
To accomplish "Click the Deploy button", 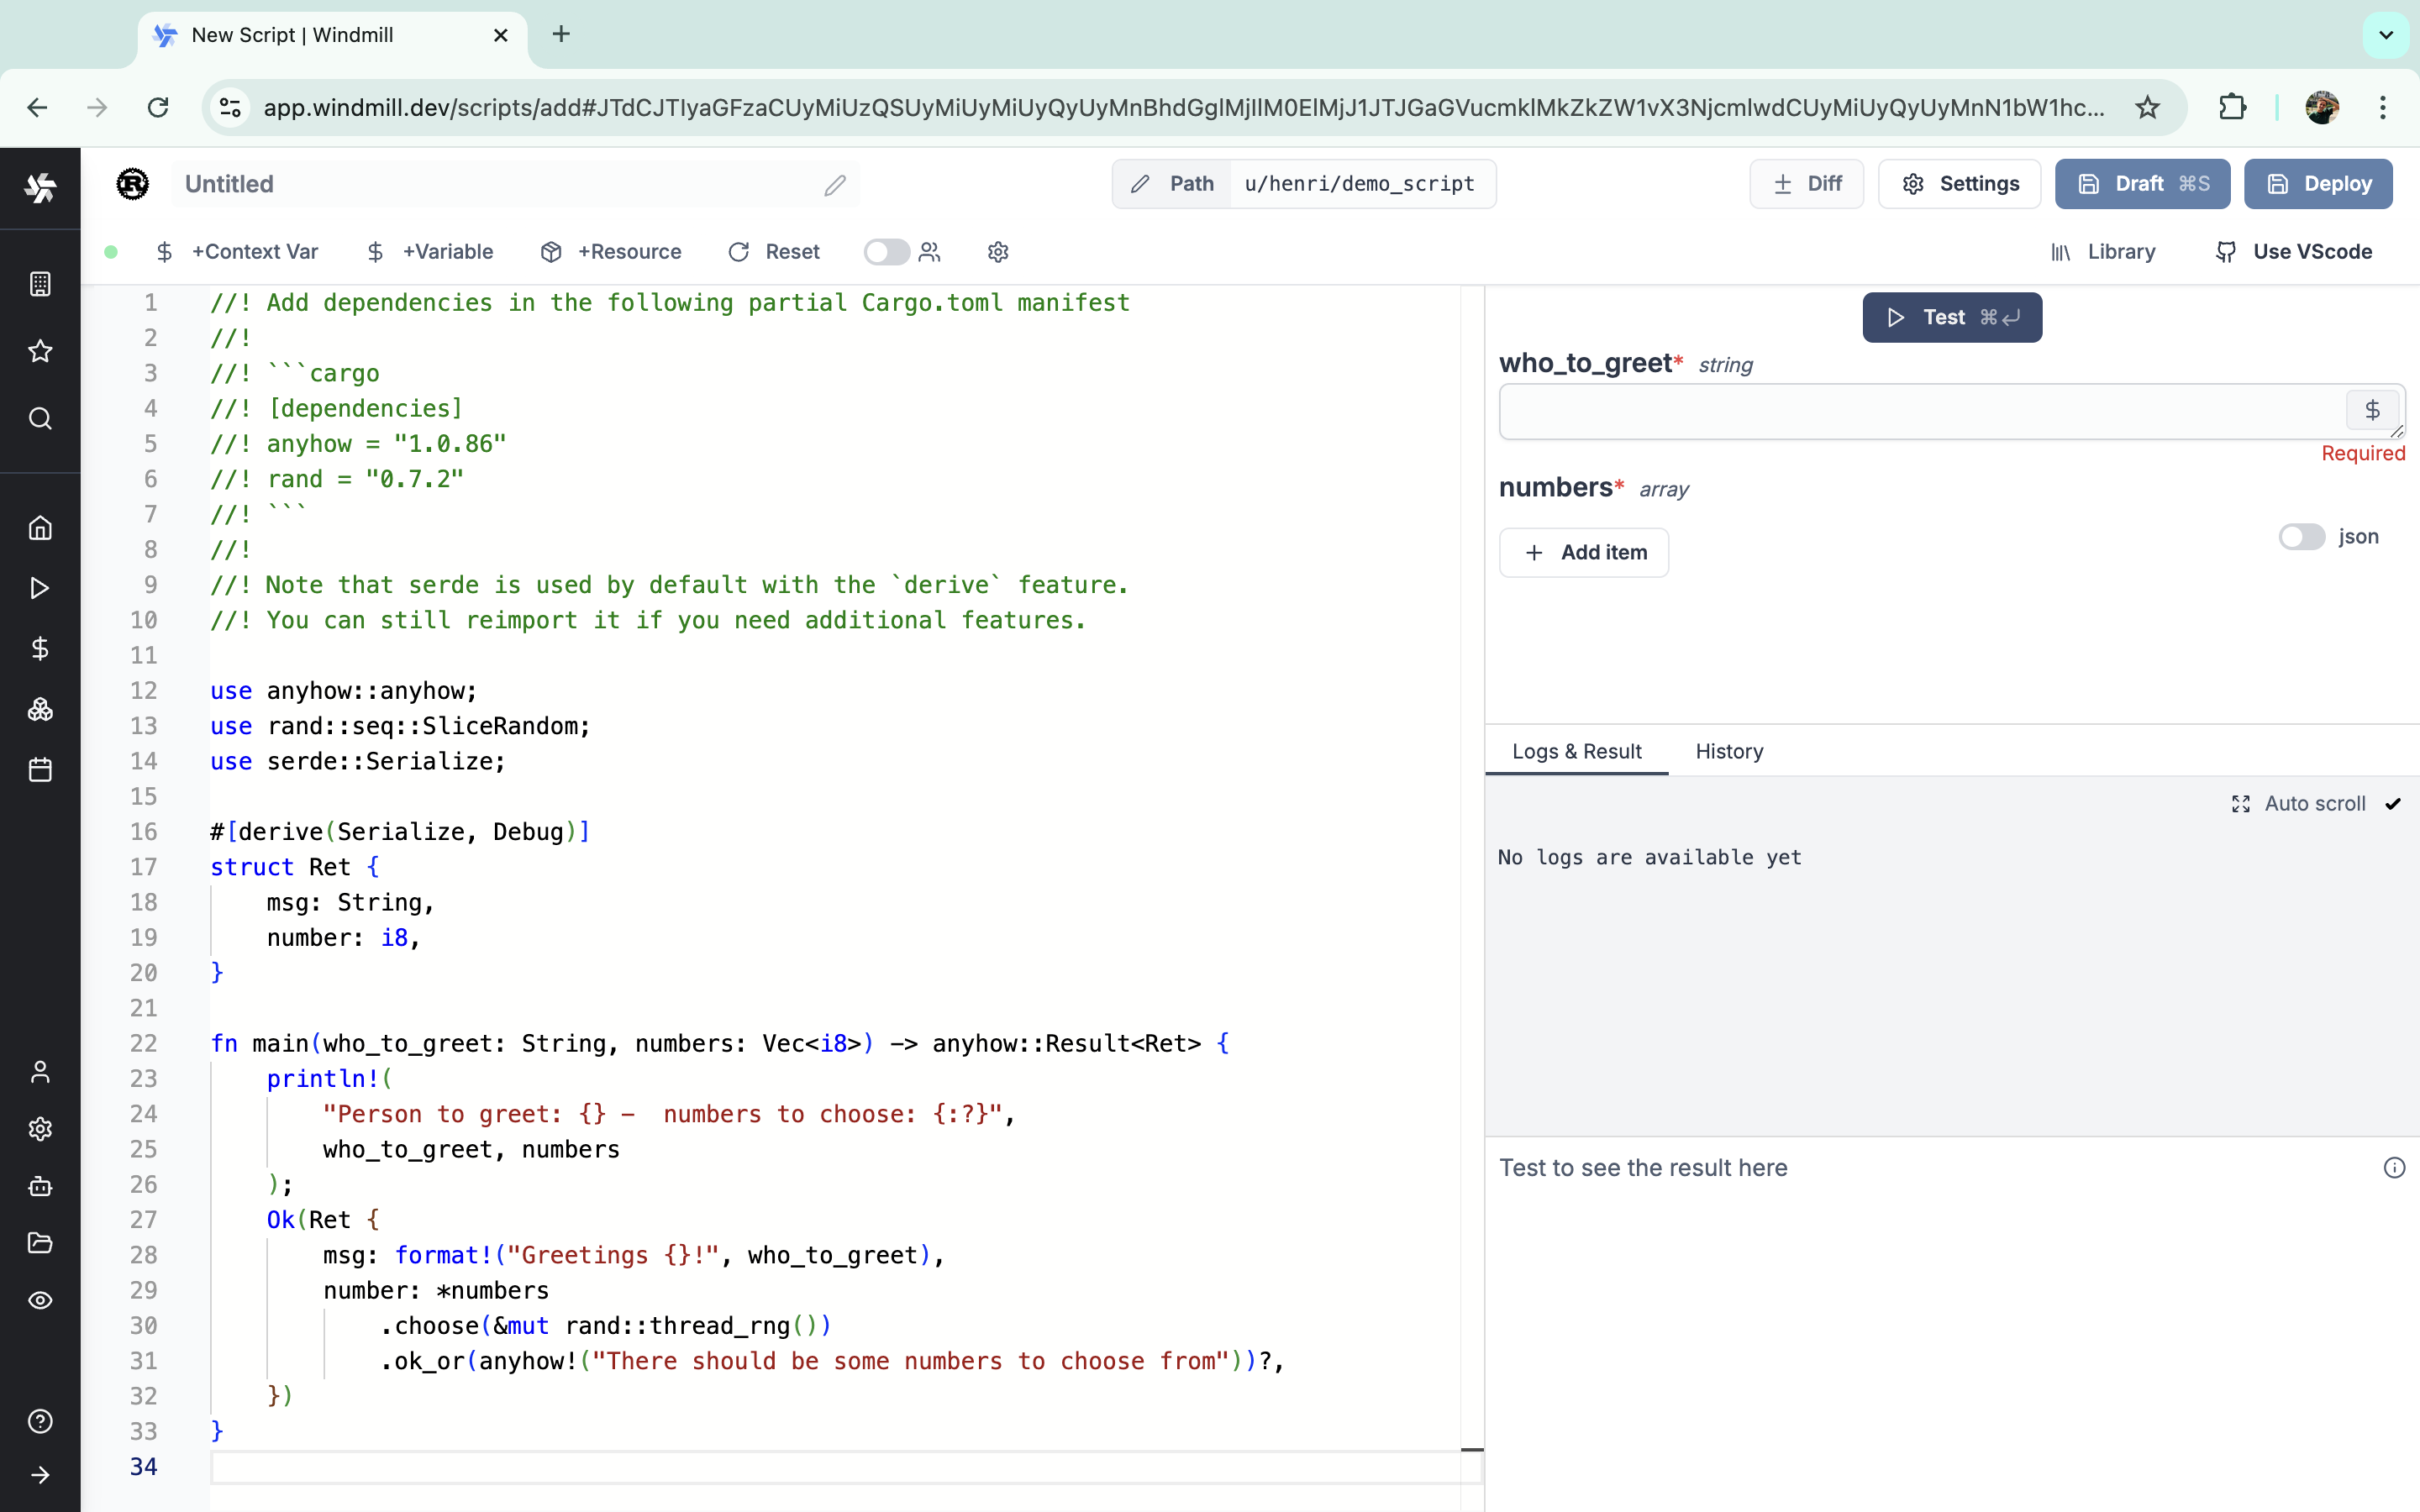I will click(x=2318, y=183).
